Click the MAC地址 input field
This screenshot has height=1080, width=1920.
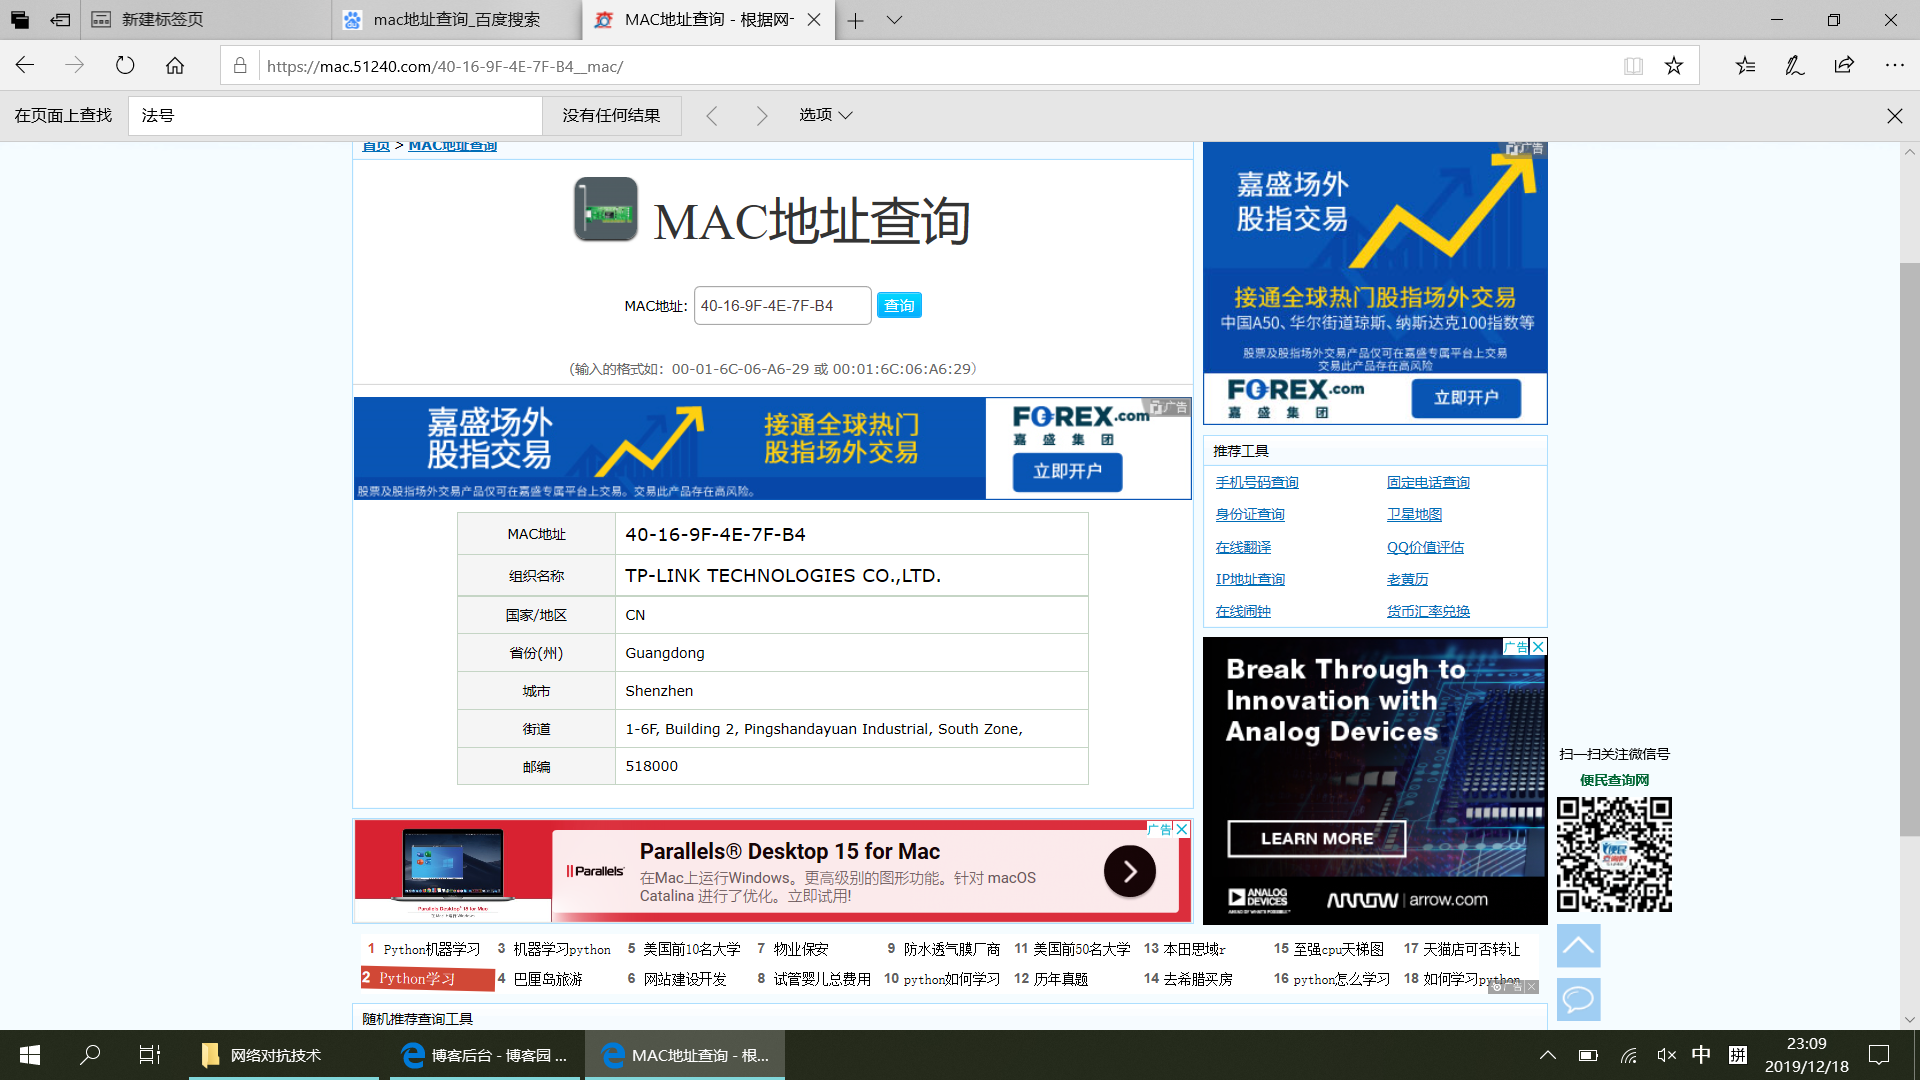[x=781, y=306]
